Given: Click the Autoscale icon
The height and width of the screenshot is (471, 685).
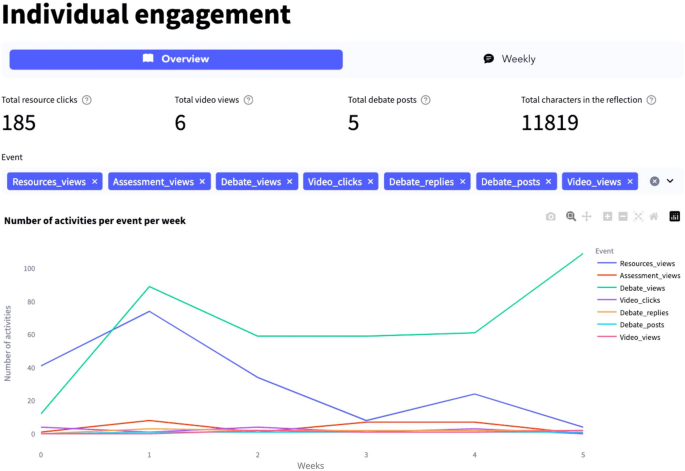Looking at the screenshot, I should [638, 216].
